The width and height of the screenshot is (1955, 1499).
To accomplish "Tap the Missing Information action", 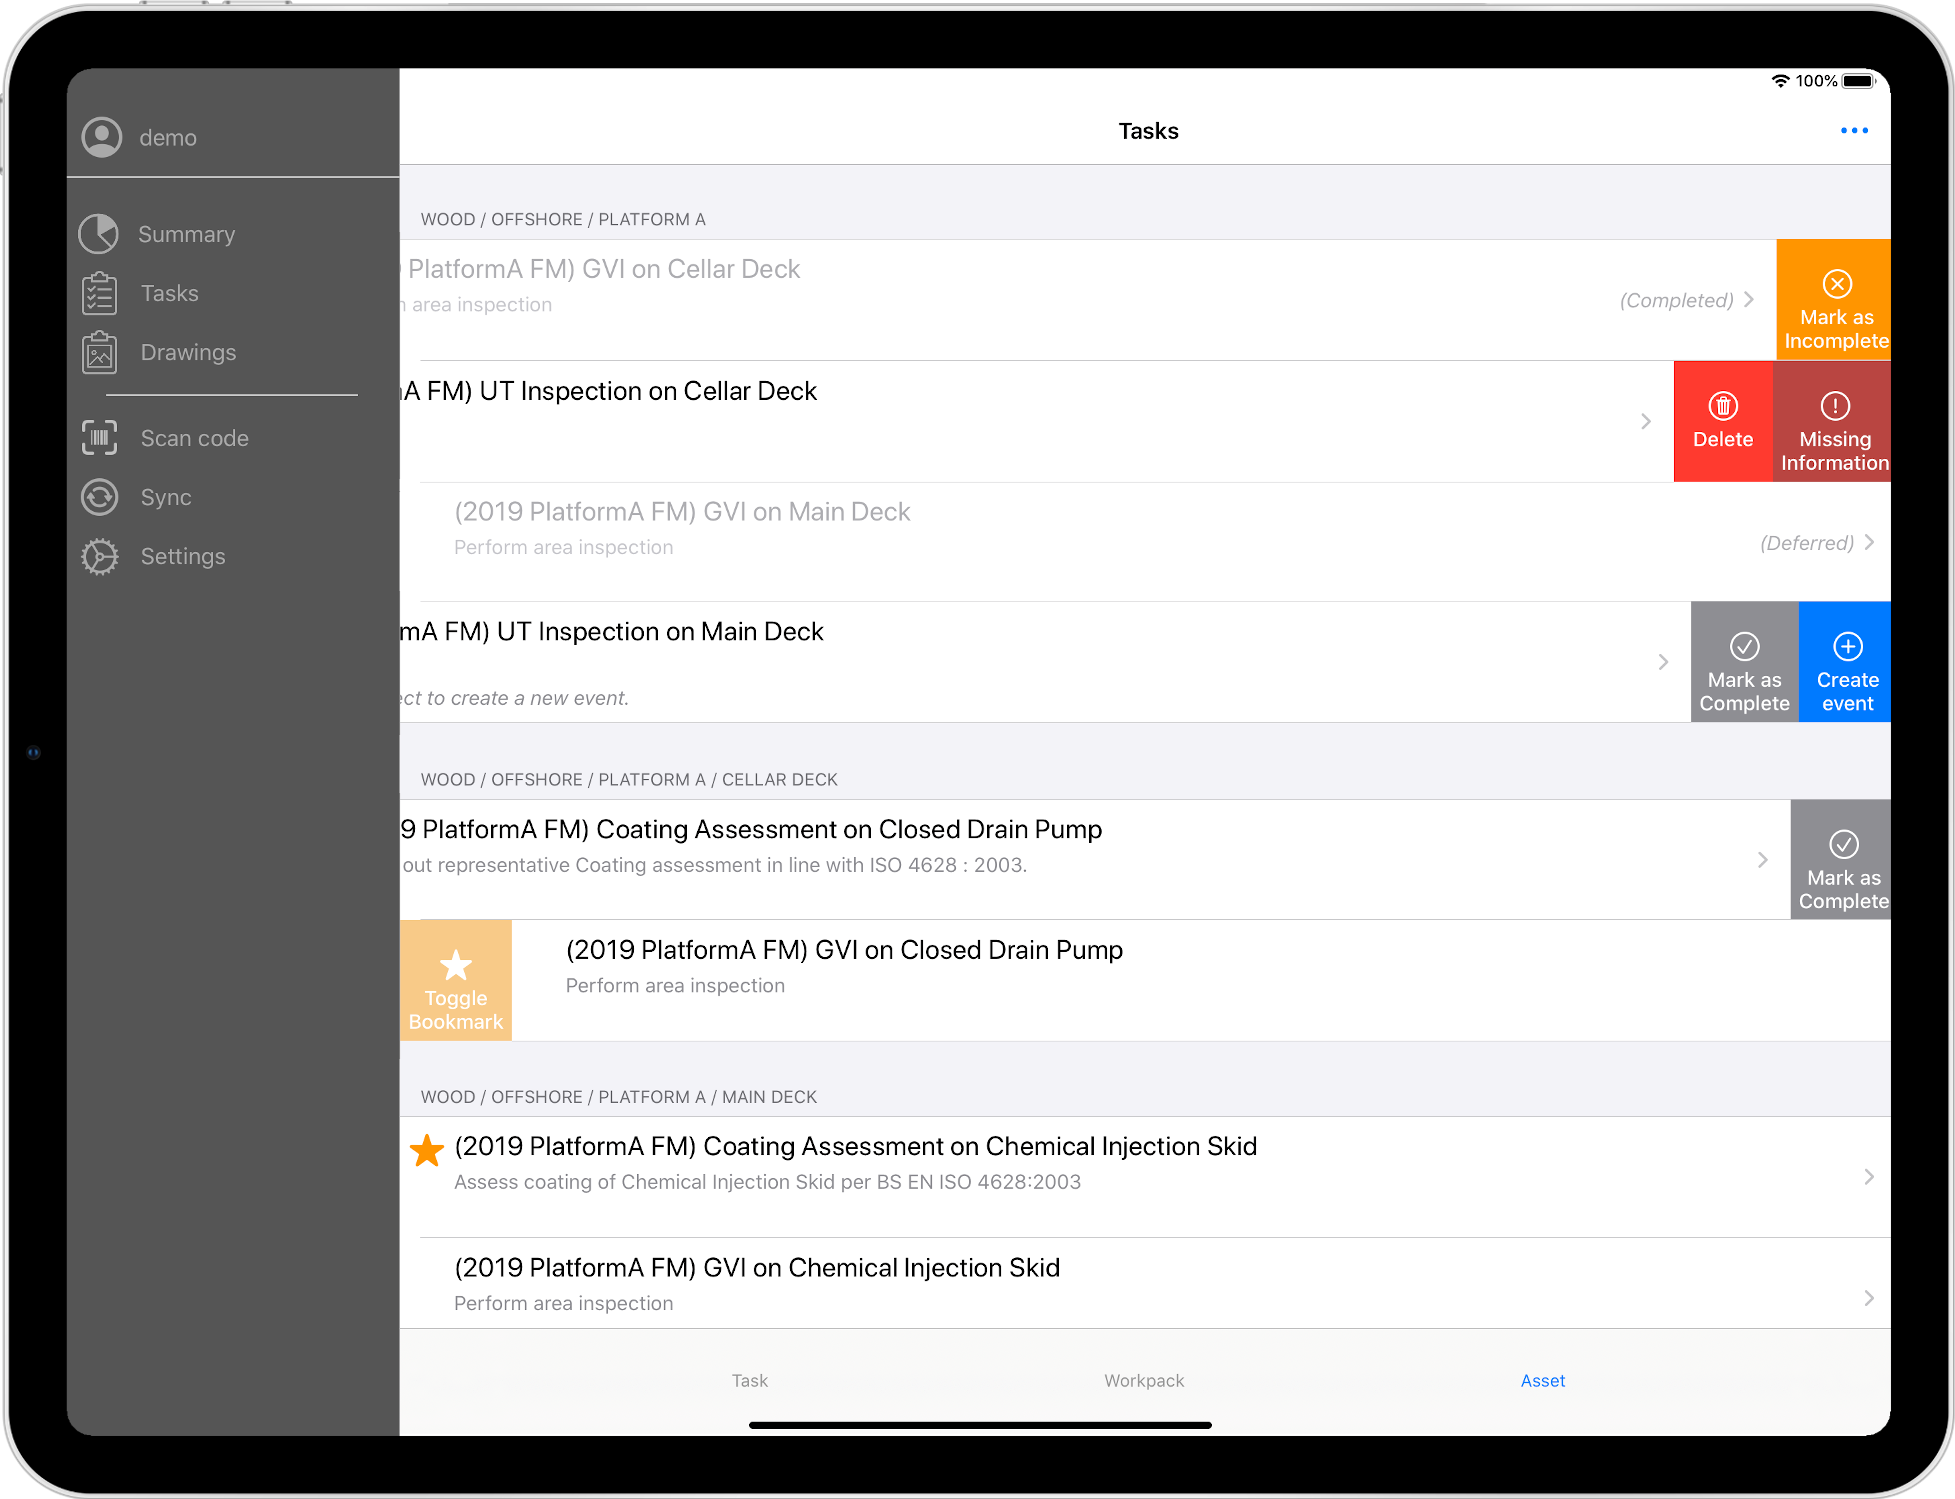I will 1833,421.
